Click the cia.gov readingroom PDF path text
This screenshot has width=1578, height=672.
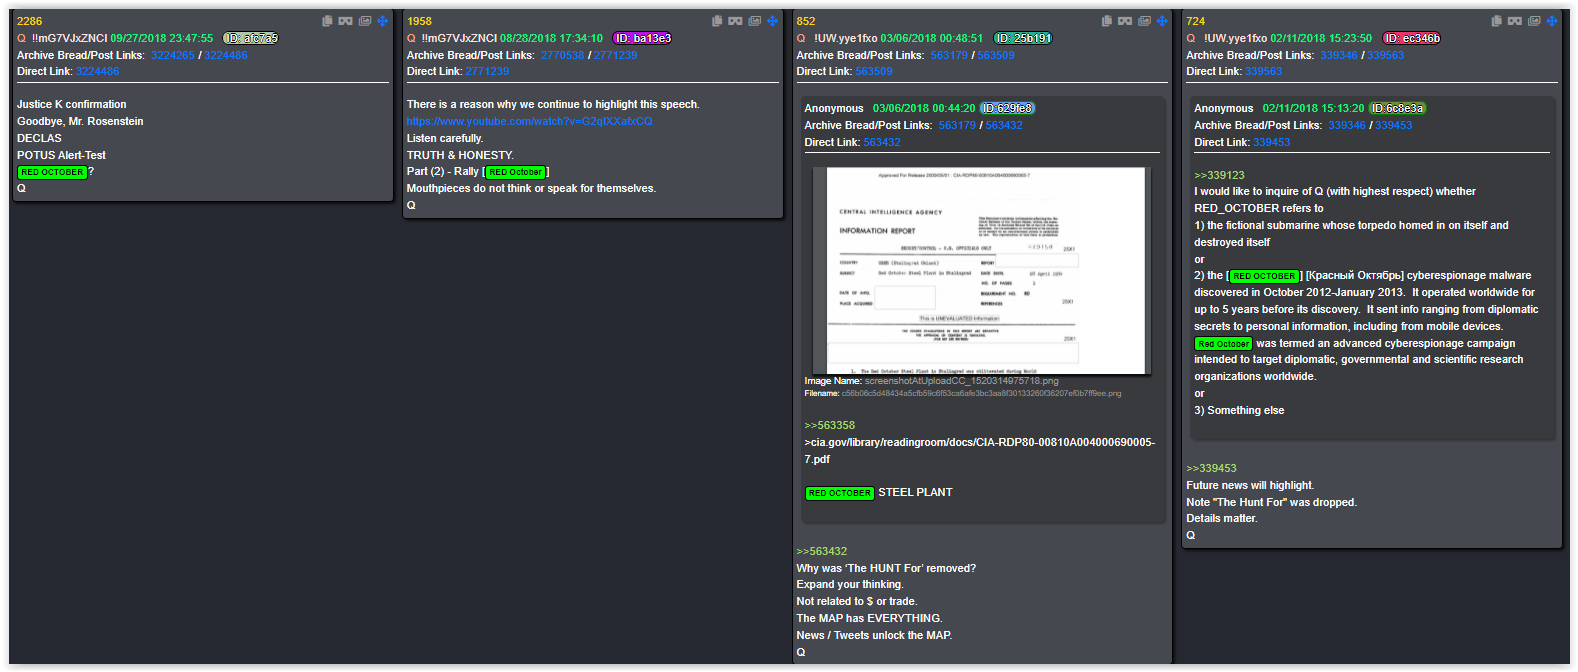click(x=979, y=451)
